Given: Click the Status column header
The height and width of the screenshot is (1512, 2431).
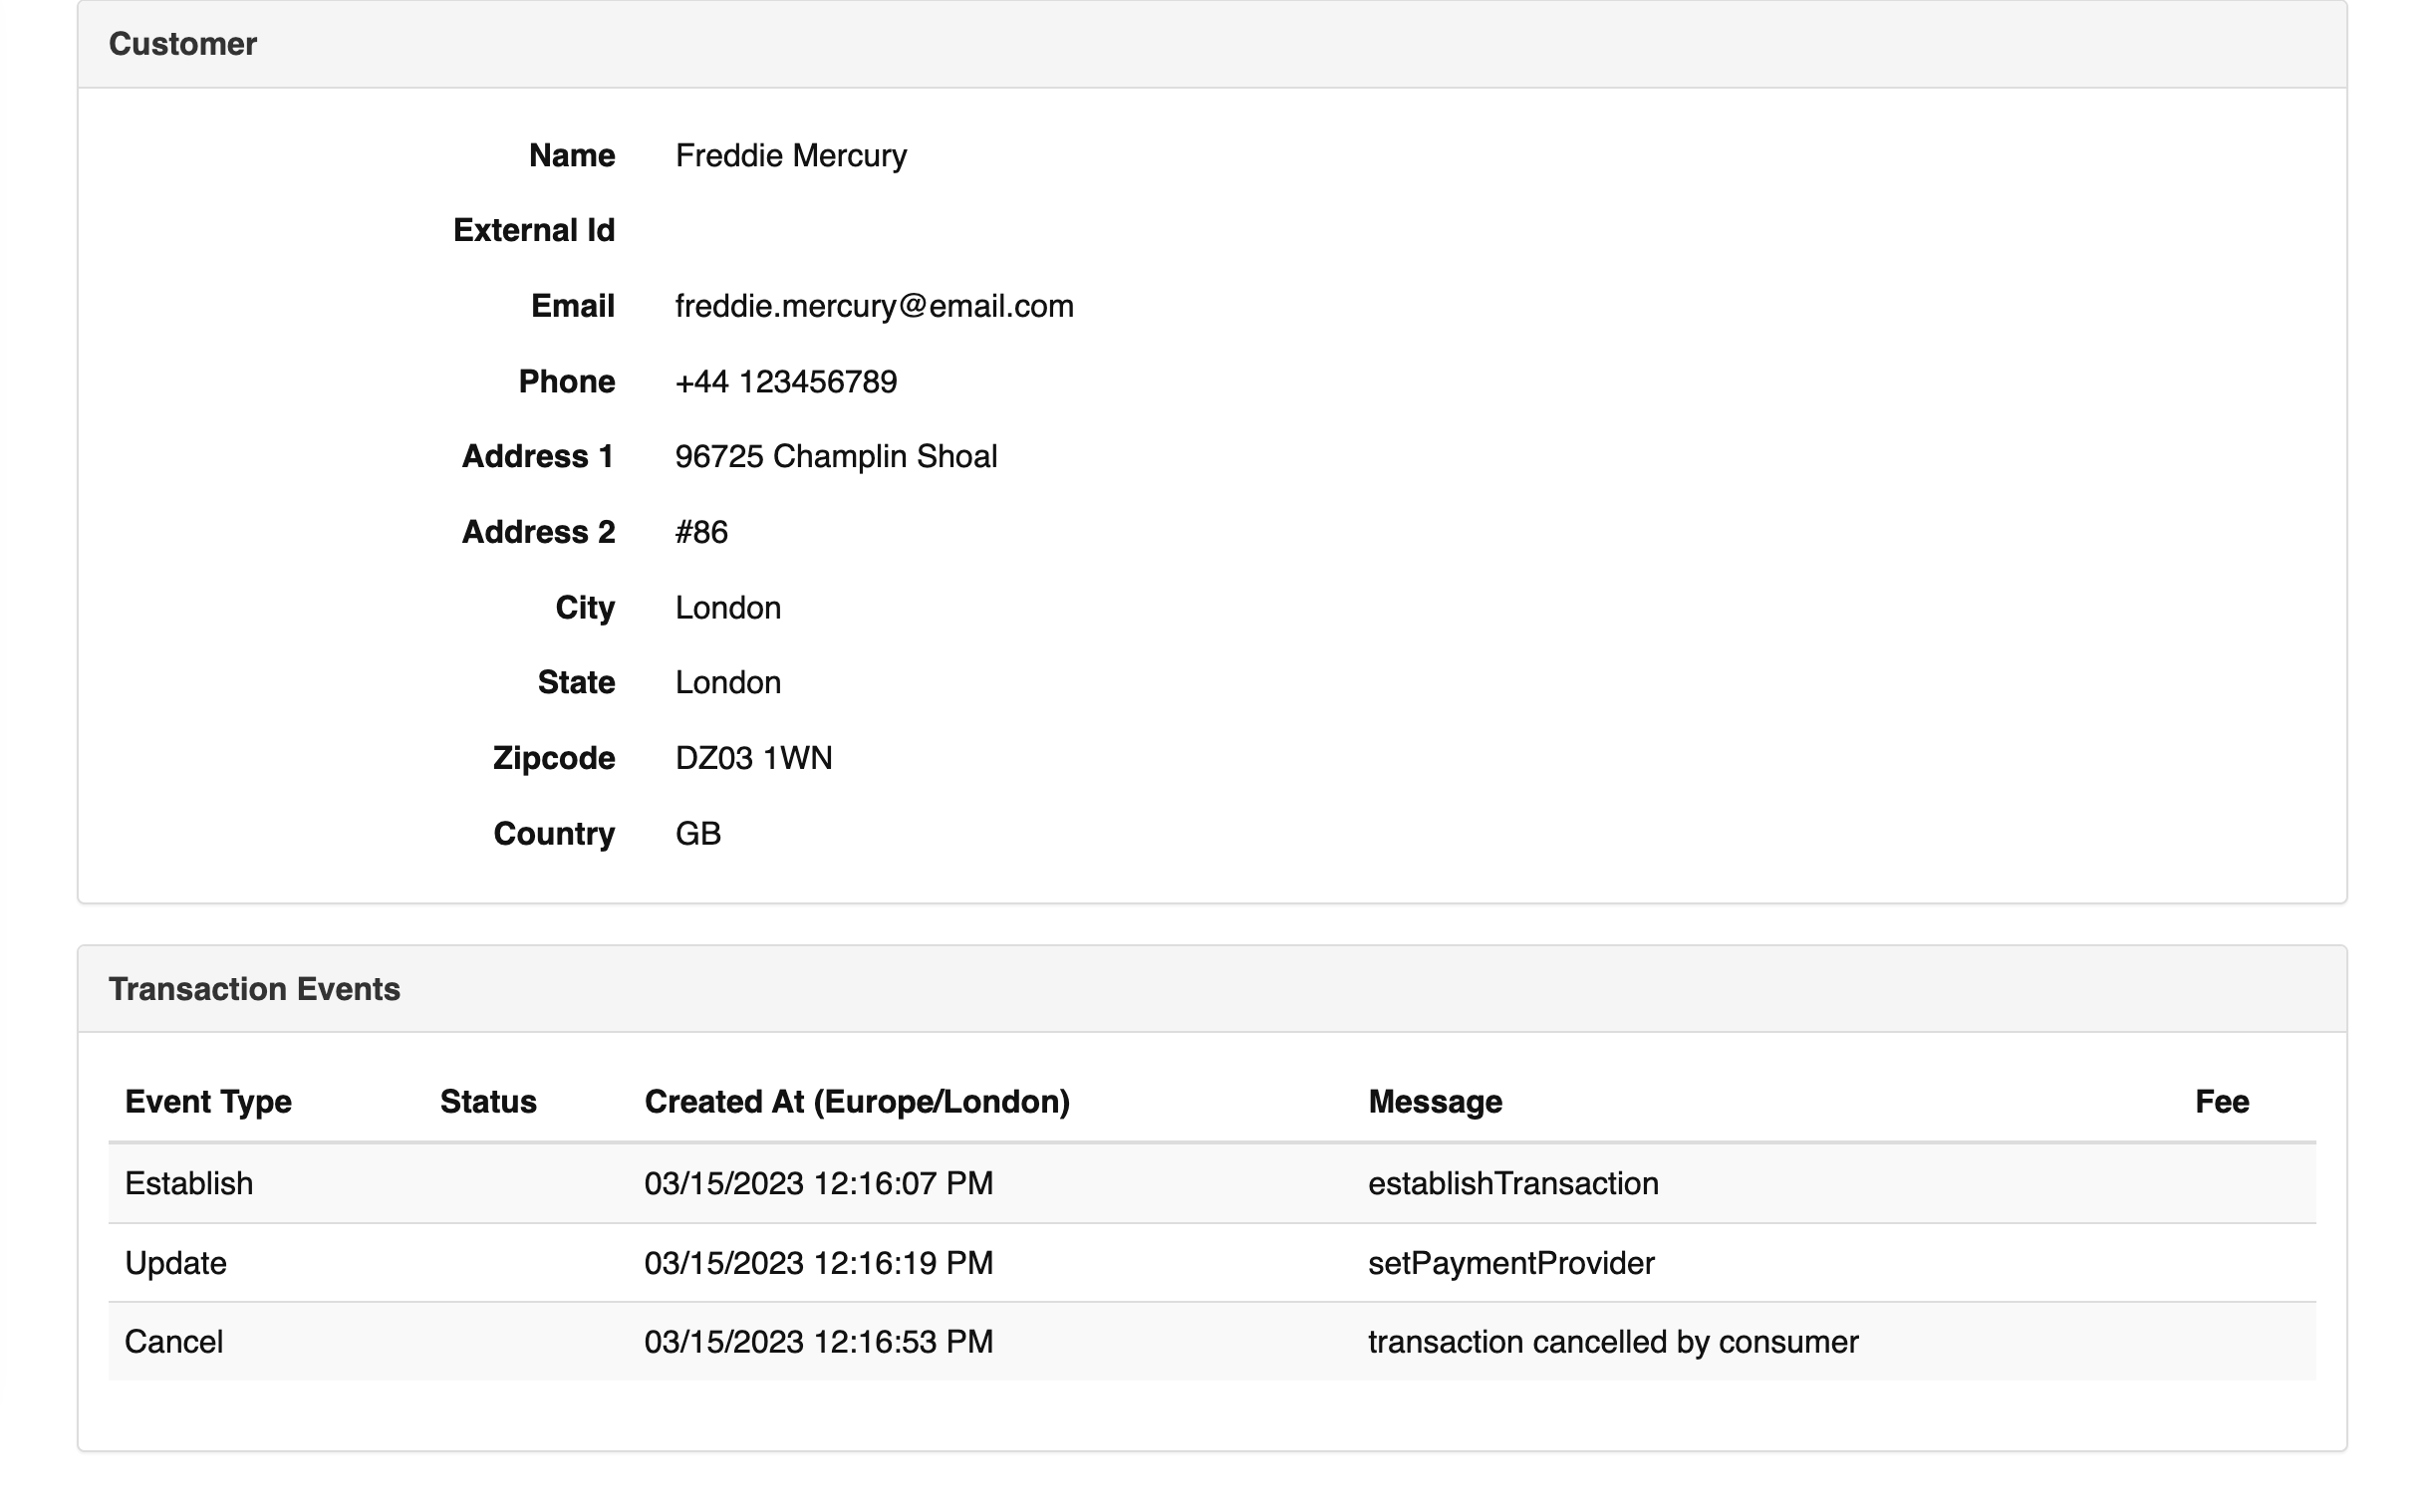Looking at the screenshot, I should click(x=487, y=1102).
